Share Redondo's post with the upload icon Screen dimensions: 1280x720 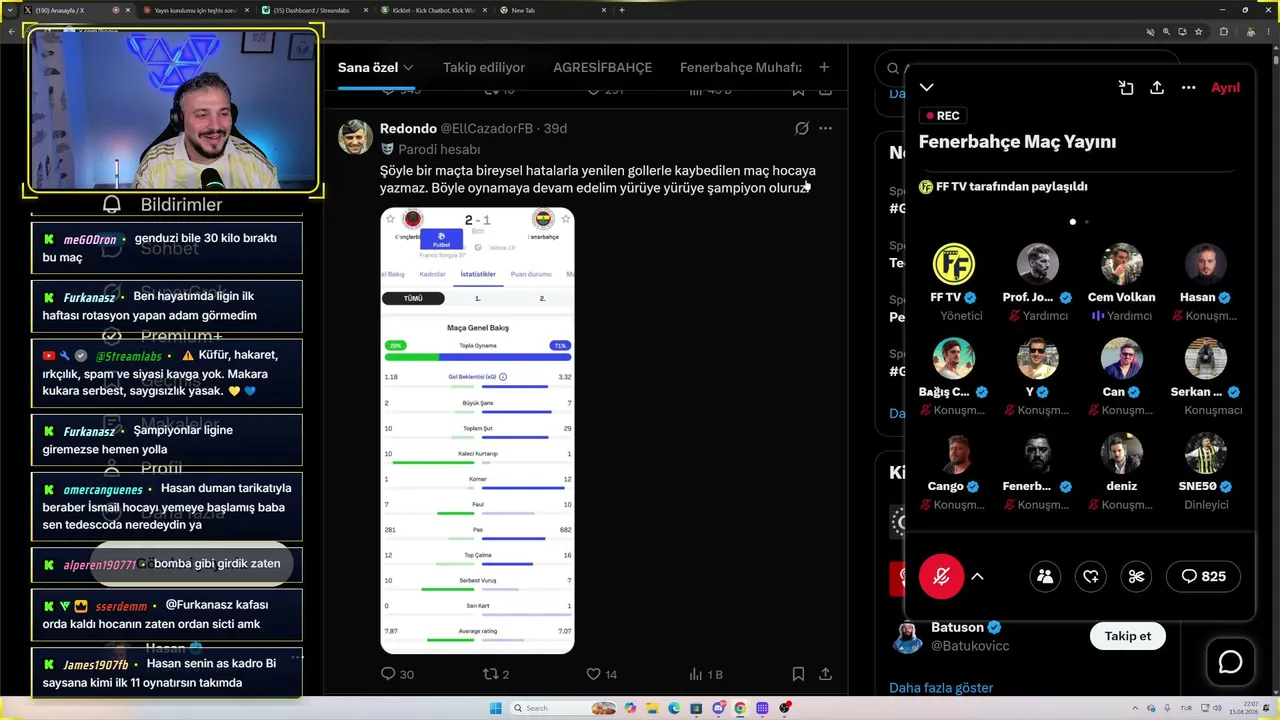click(826, 674)
